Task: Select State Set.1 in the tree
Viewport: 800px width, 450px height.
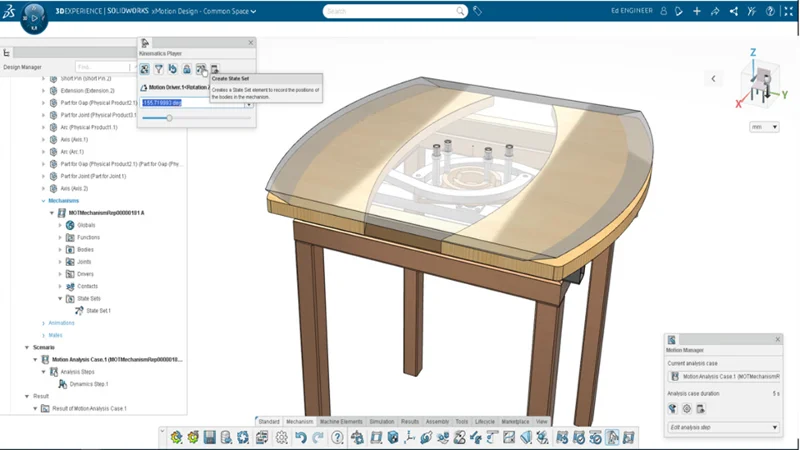Action: pos(97,311)
